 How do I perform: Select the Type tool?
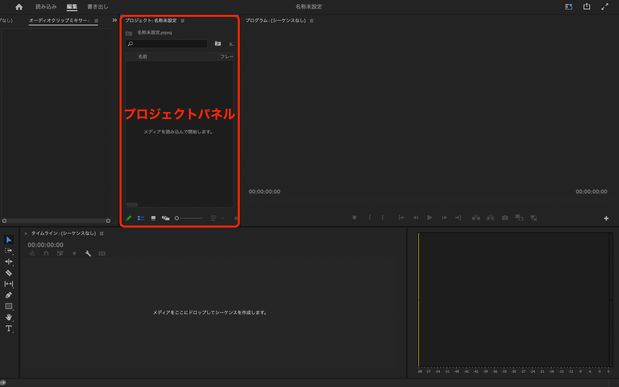pos(9,329)
